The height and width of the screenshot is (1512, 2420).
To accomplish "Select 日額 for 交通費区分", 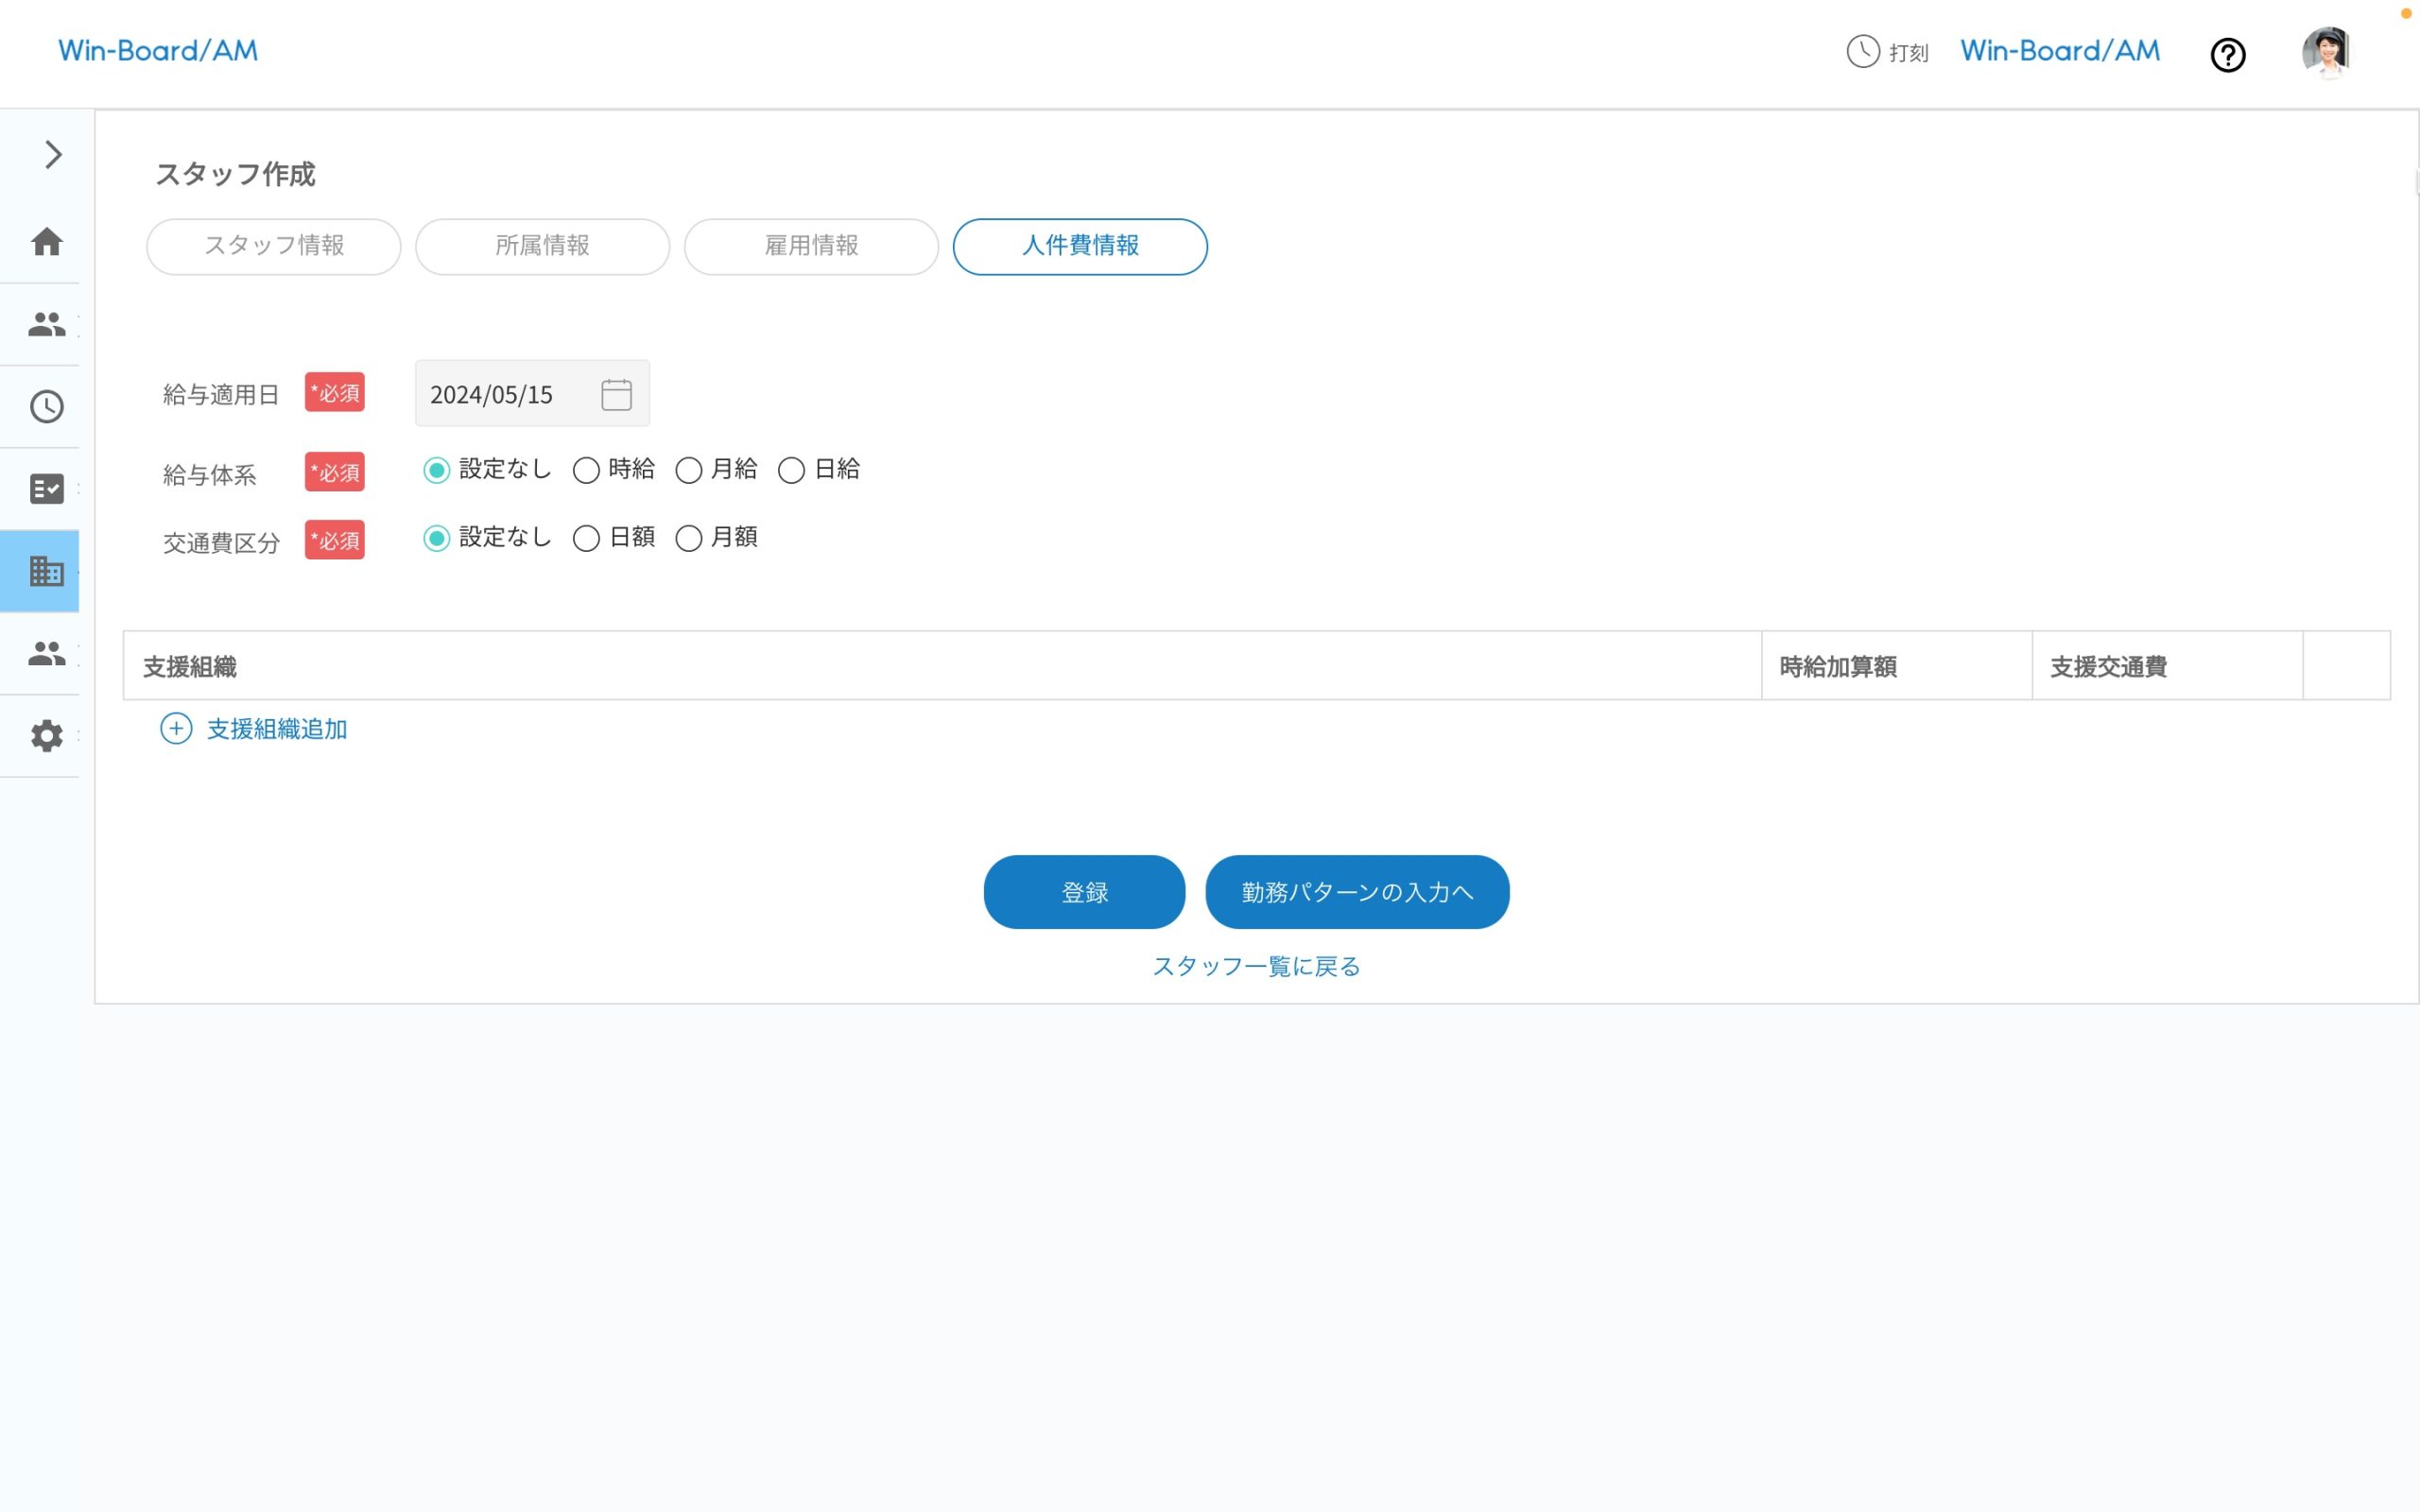I will (x=586, y=539).
